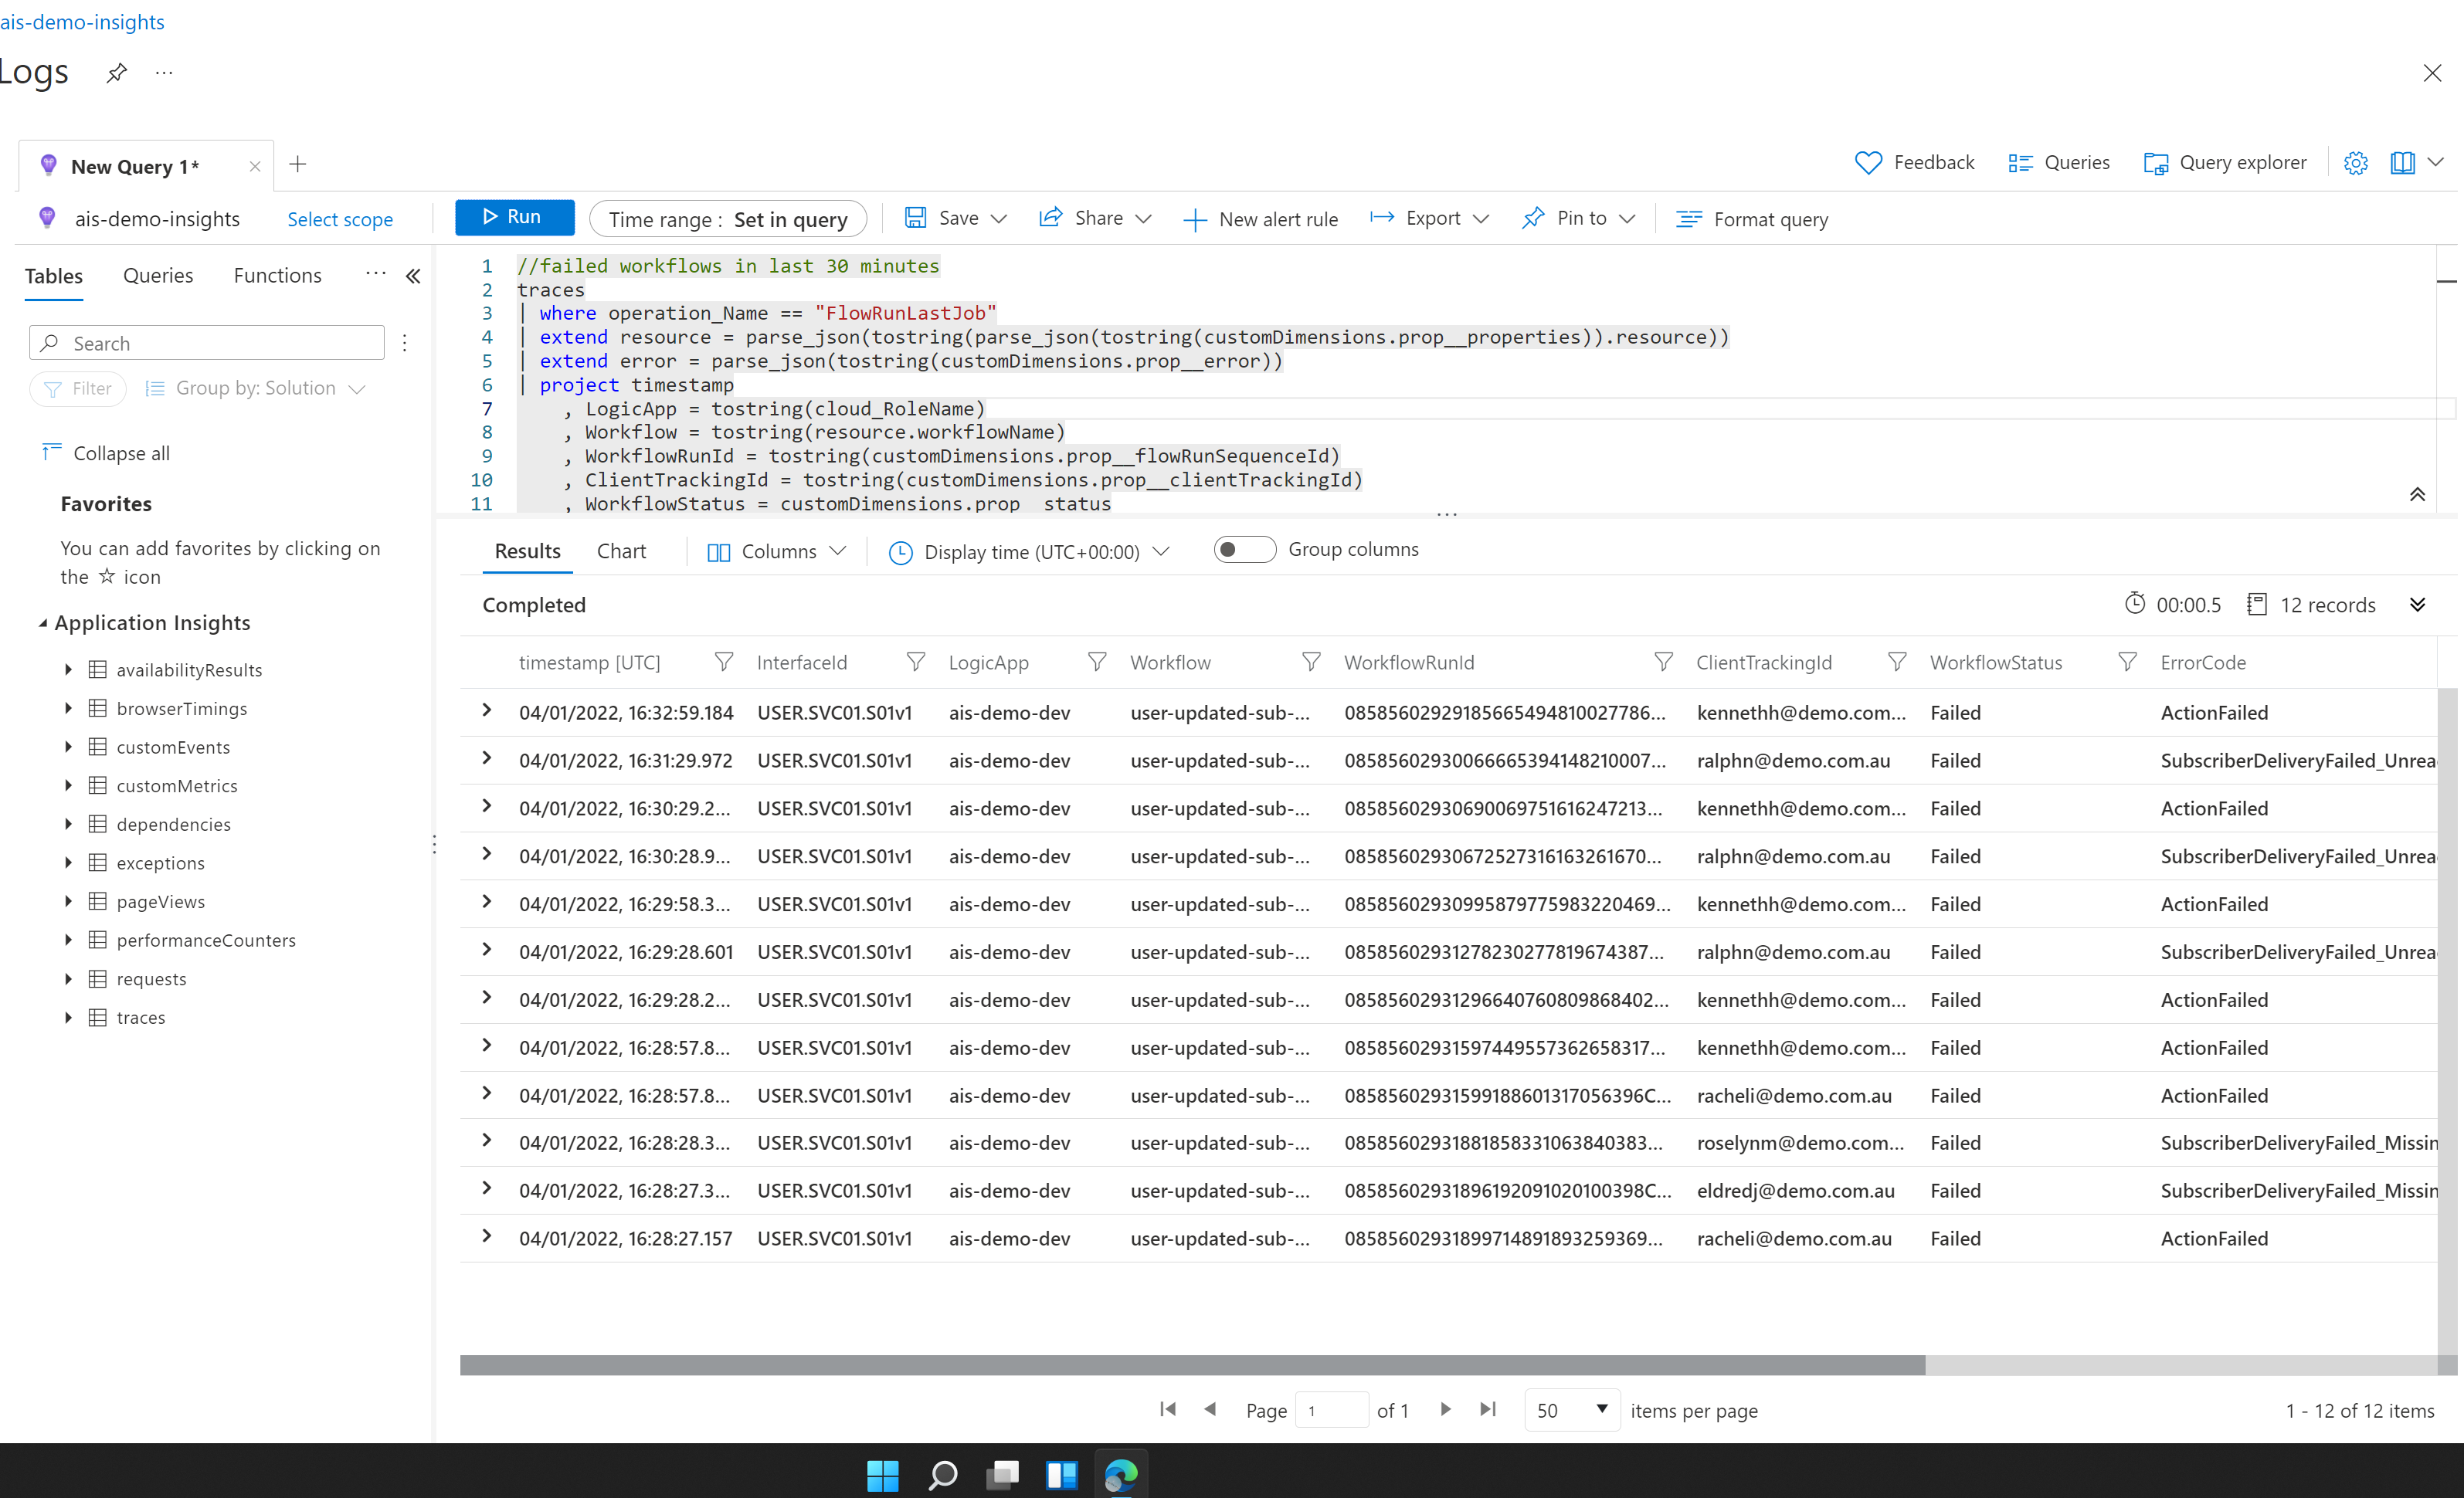Switch to the Results tab

[x=524, y=549]
